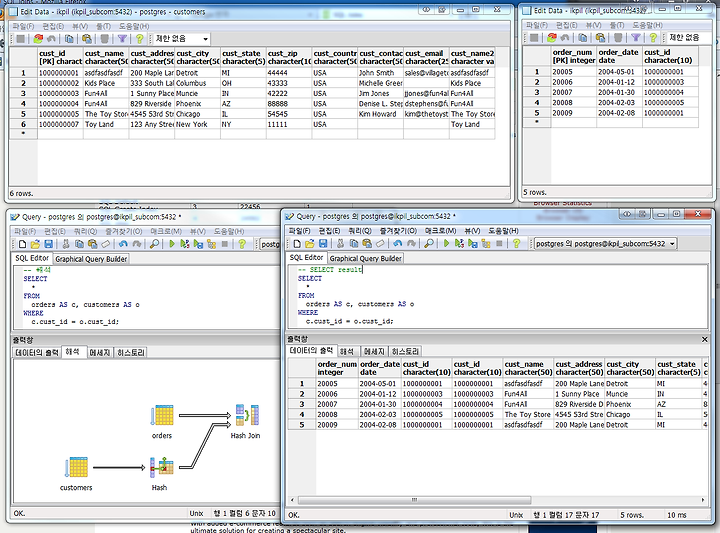Click Refresh icon in customers Edit Data toolbar

(38, 39)
